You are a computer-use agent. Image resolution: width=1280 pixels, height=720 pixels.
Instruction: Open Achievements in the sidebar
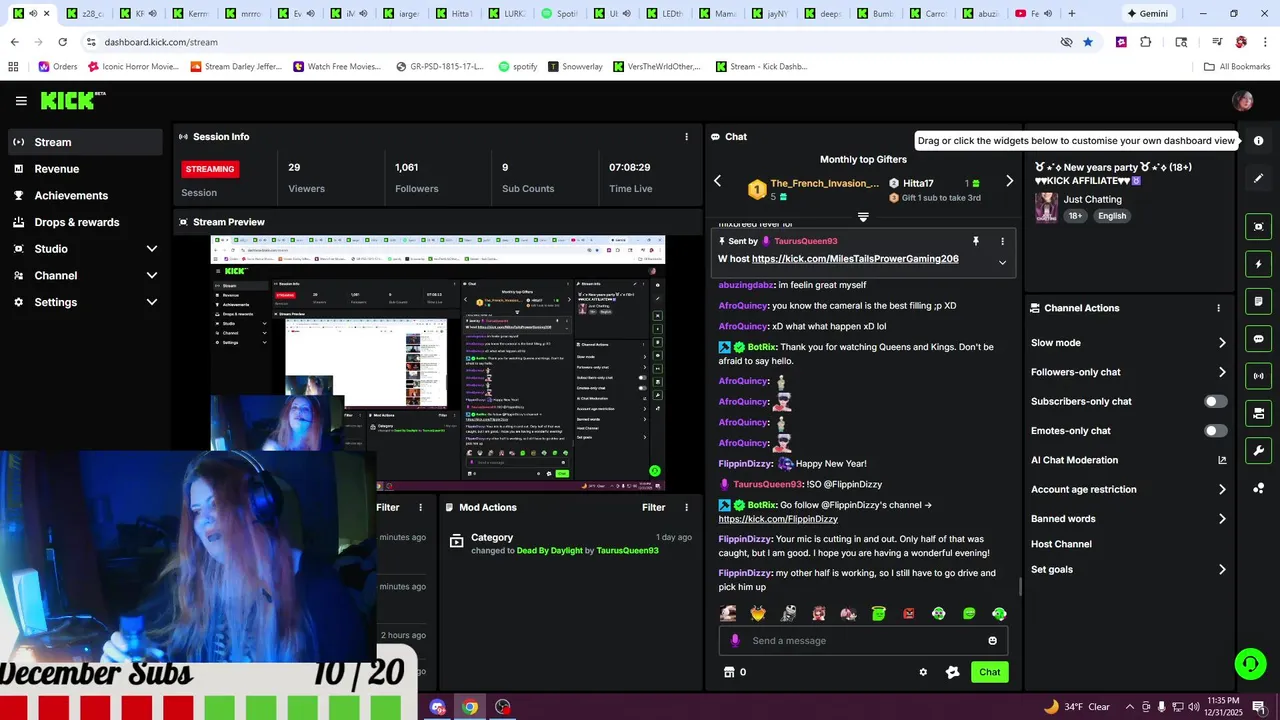85,196
